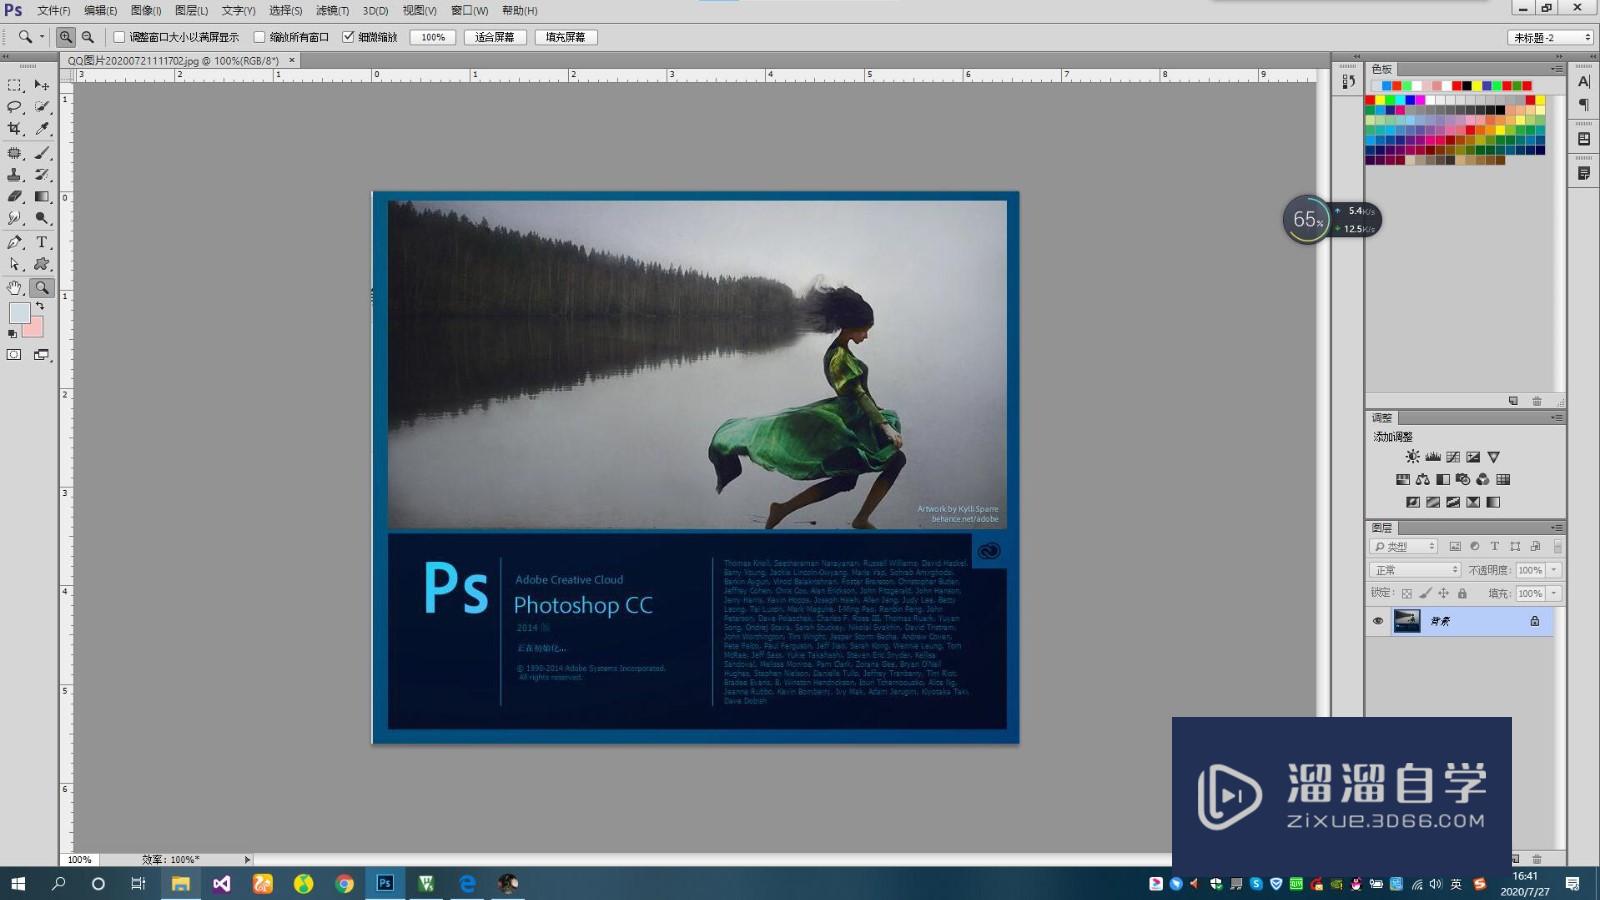Screen dimensions: 1600x900
Task: Open the 正常 blend mode dropdown
Action: click(x=1415, y=570)
